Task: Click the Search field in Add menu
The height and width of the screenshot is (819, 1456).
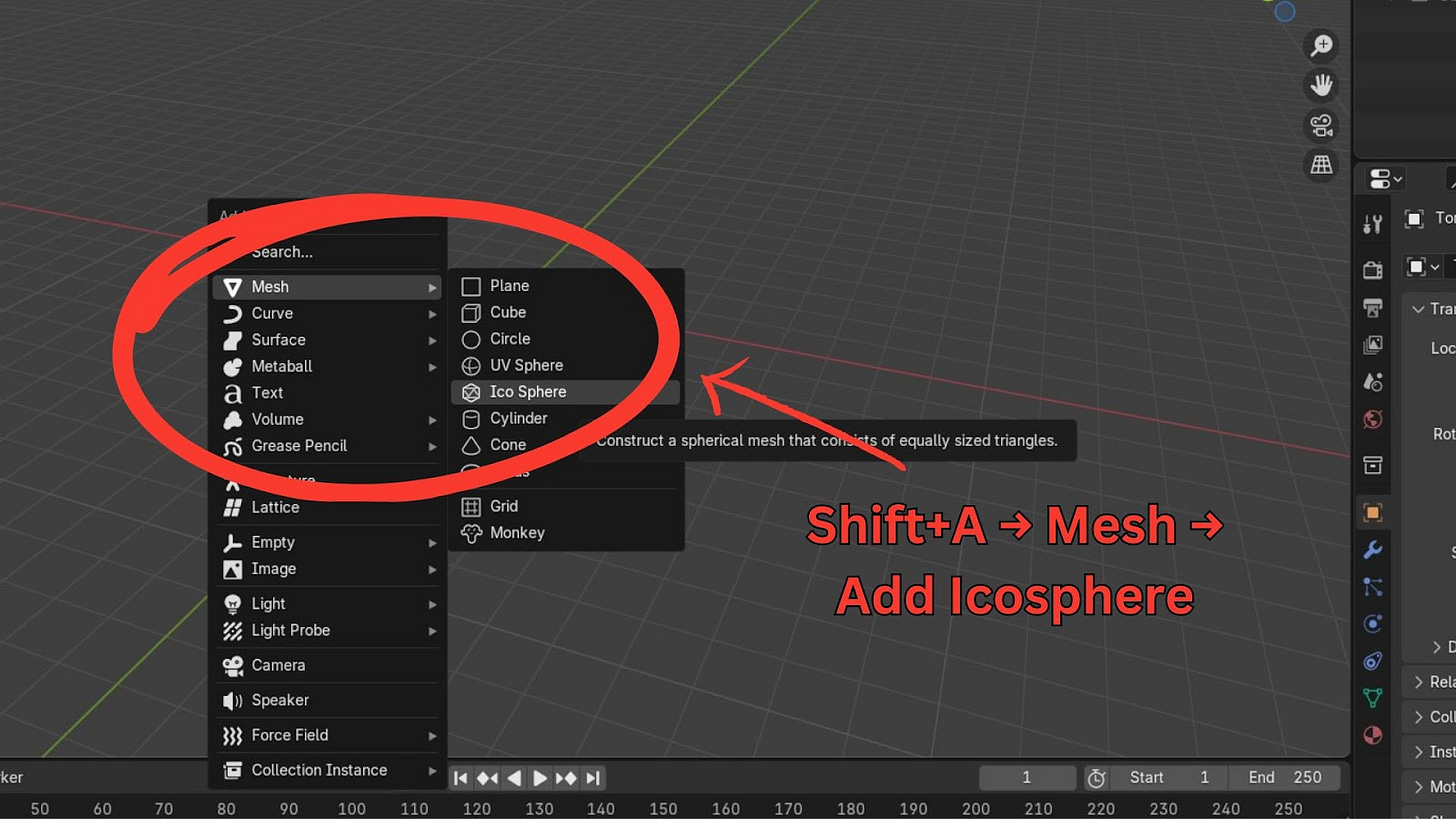Action: (x=327, y=252)
